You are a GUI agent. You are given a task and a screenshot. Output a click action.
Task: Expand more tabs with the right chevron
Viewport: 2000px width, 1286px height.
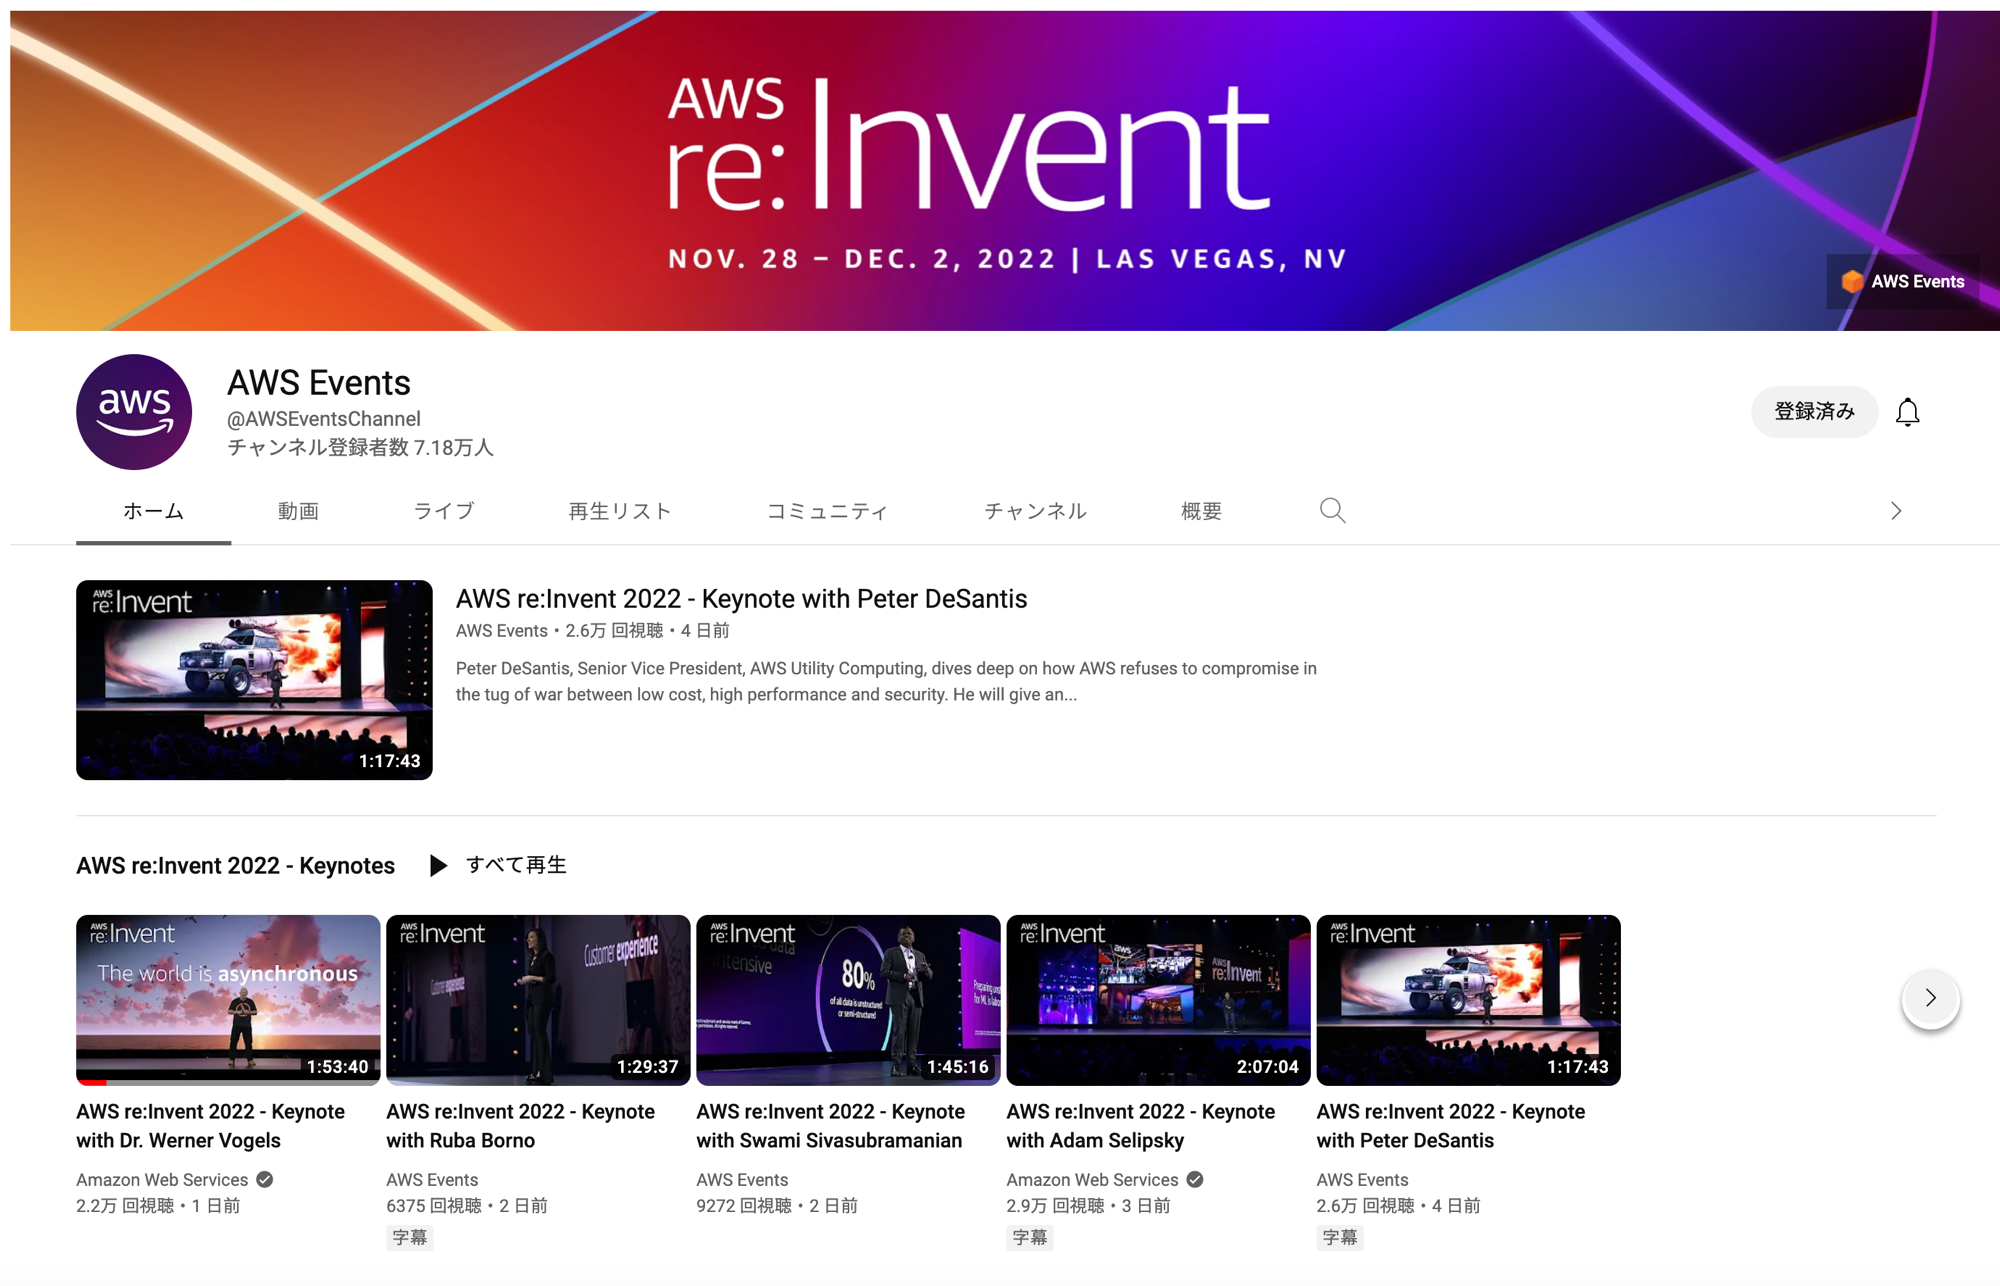click(1895, 510)
